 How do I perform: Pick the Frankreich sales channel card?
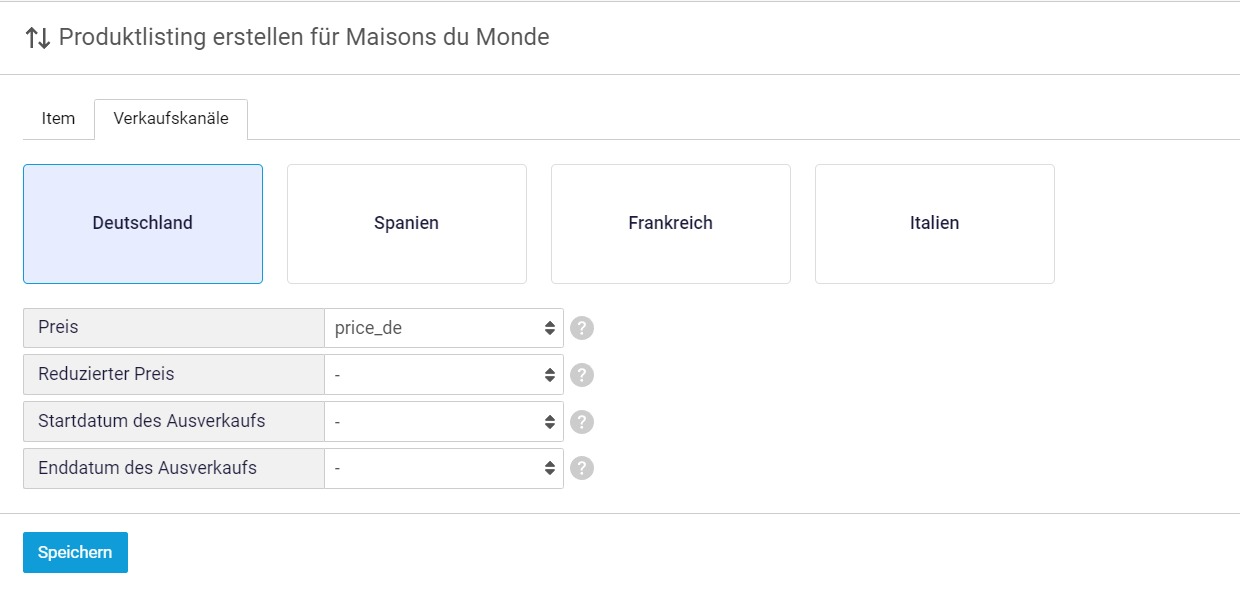click(671, 224)
